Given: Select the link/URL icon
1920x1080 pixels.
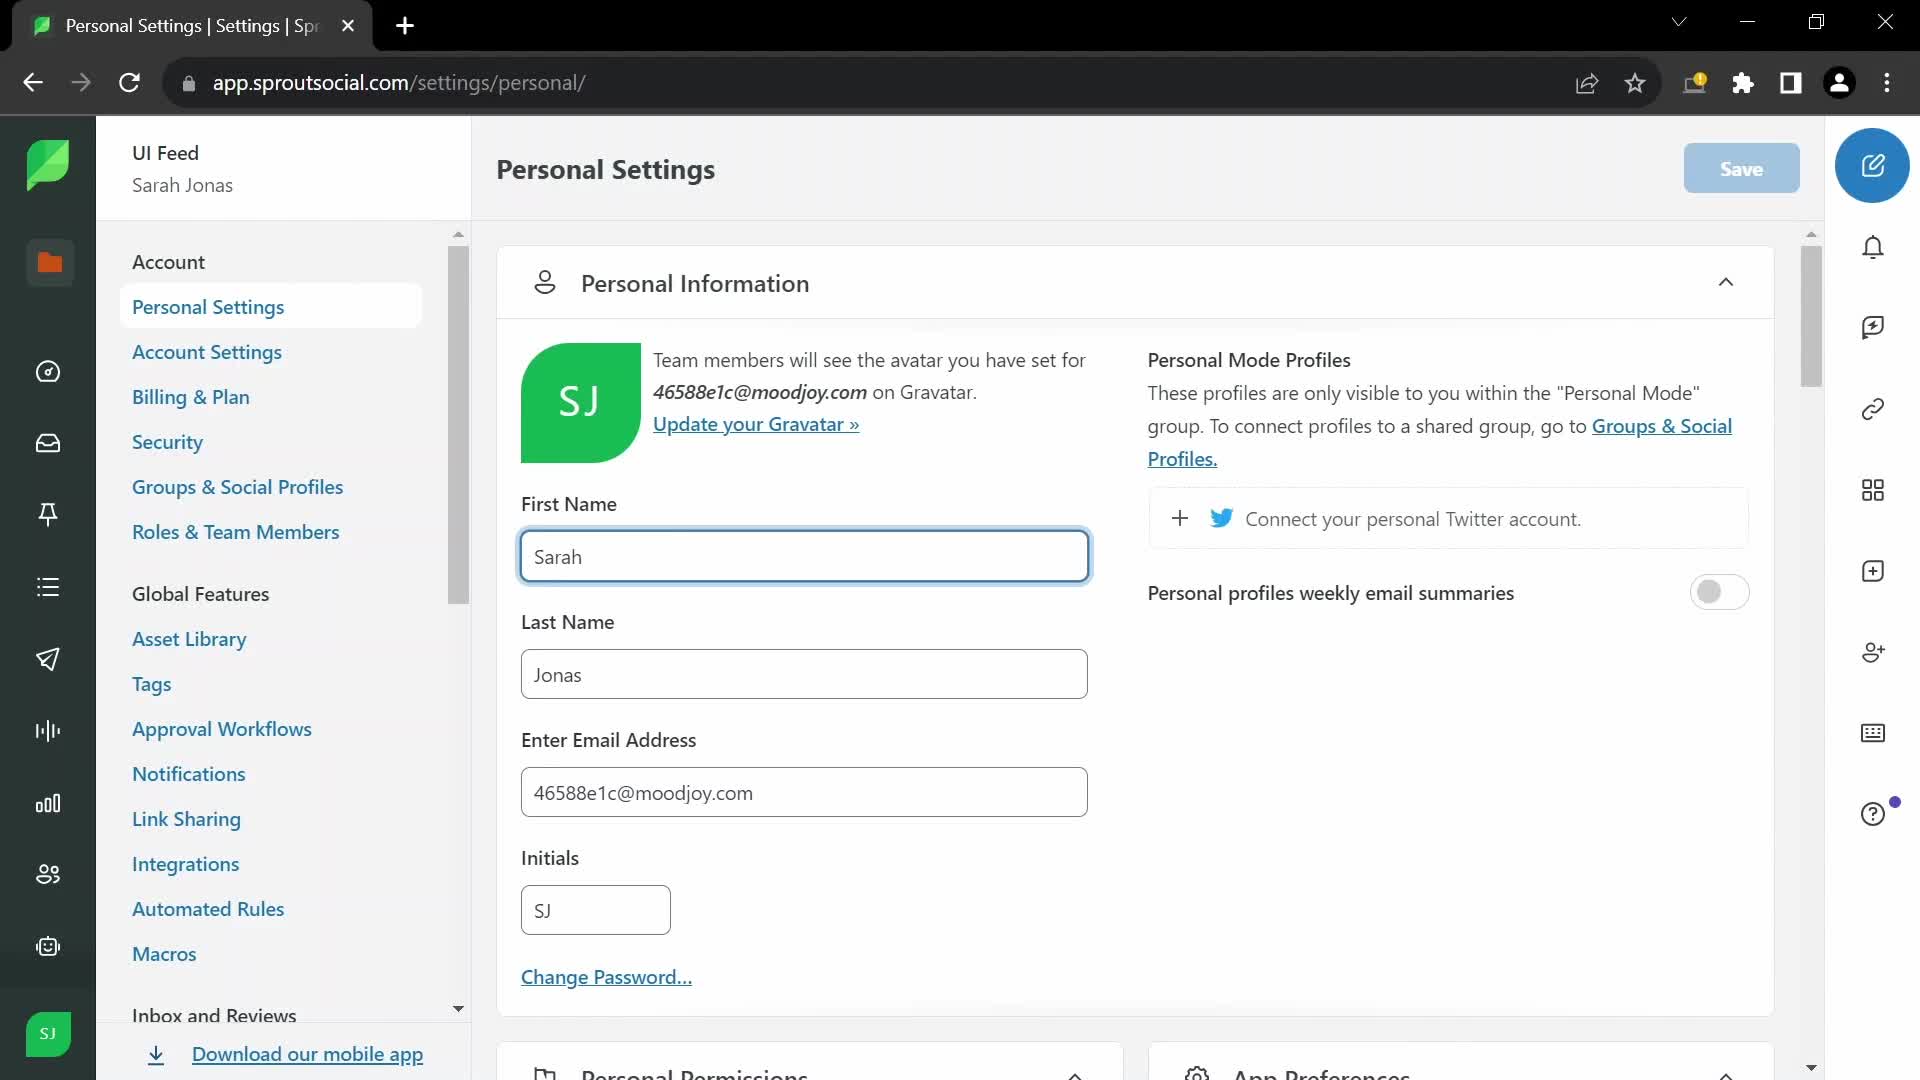Looking at the screenshot, I should coord(1874,409).
